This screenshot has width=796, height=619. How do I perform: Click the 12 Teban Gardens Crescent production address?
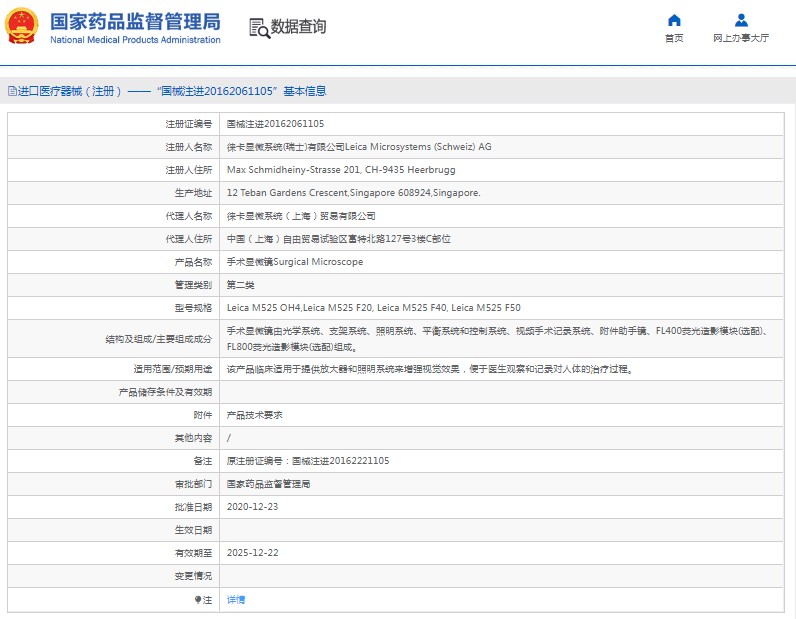point(353,193)
